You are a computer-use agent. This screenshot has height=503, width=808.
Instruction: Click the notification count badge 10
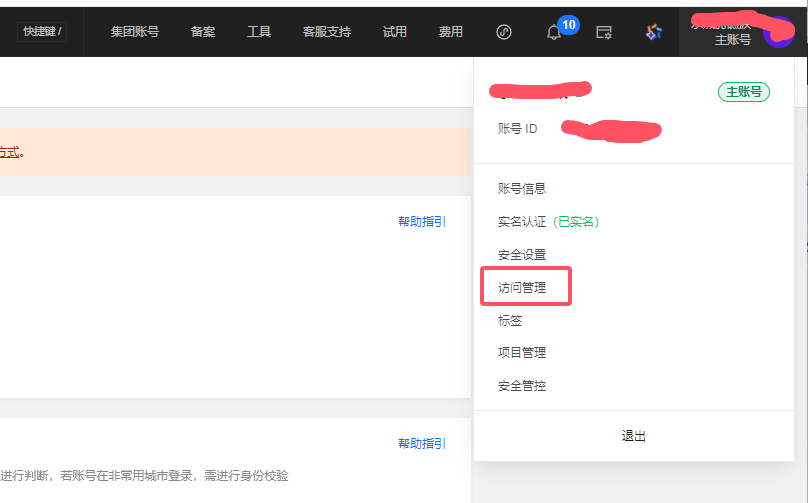[568, 24]
